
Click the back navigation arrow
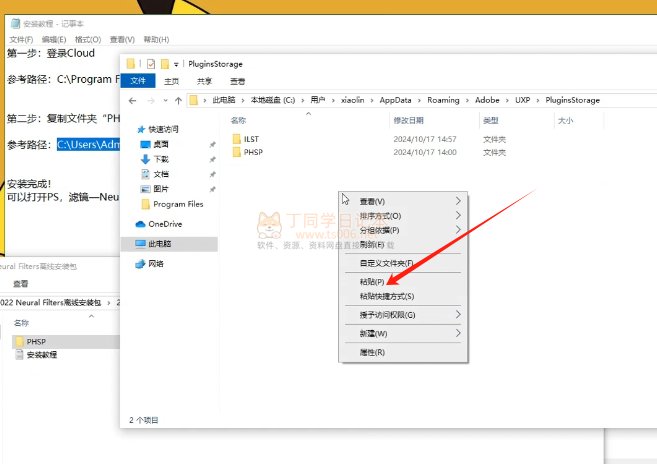133,101
